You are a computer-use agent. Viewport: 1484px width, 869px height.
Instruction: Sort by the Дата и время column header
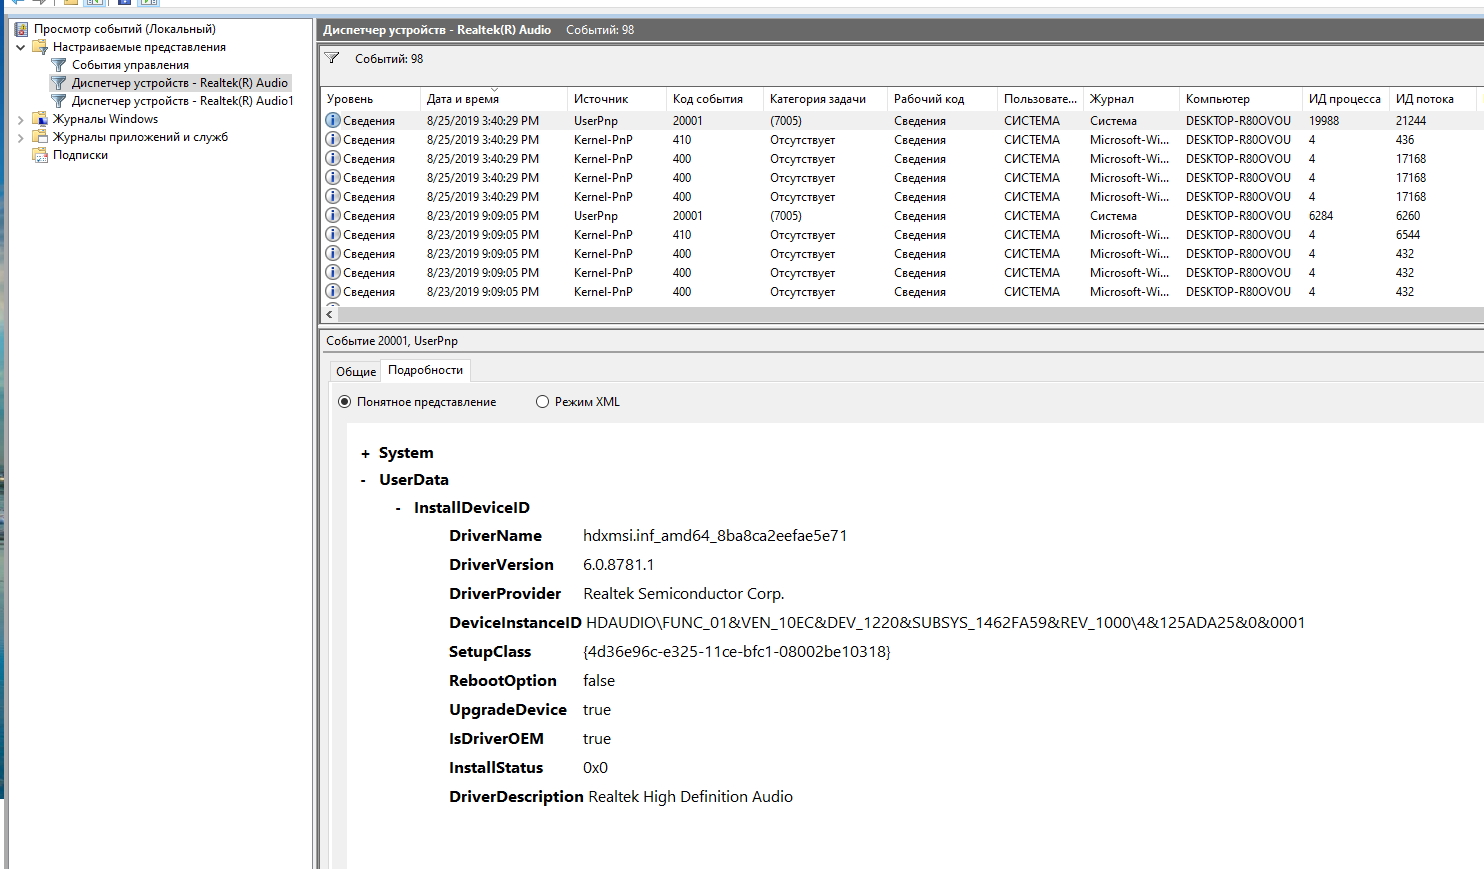pyautogui.click(x=493, y=99)
